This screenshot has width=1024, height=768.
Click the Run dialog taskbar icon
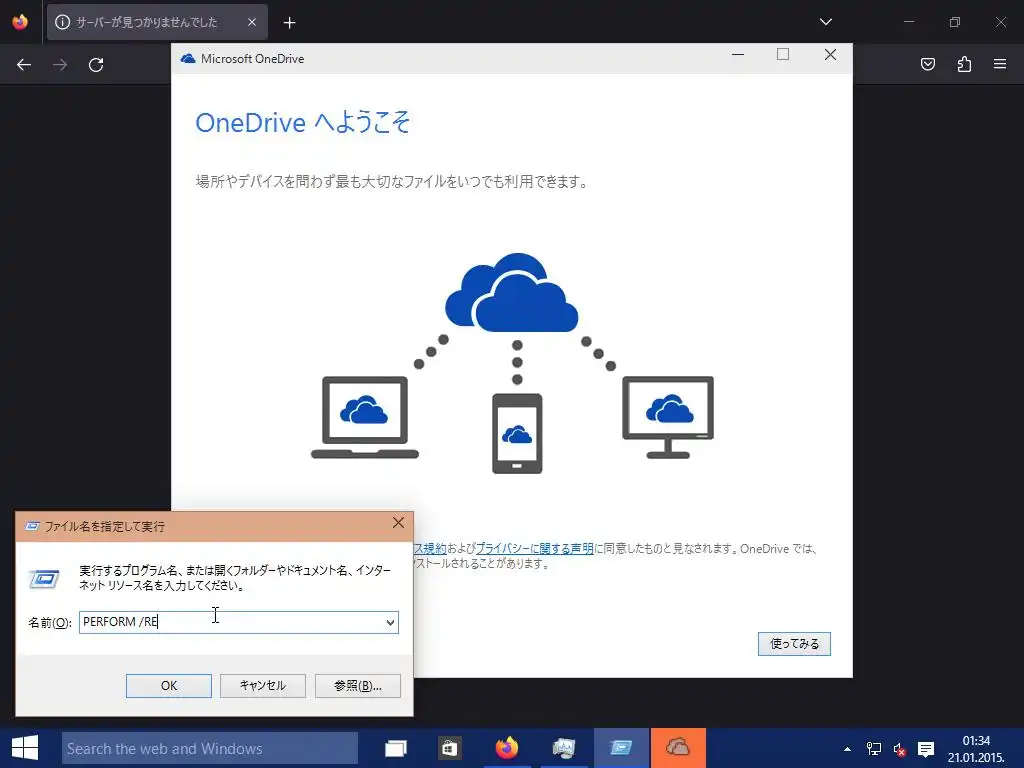tap(620, 748)
